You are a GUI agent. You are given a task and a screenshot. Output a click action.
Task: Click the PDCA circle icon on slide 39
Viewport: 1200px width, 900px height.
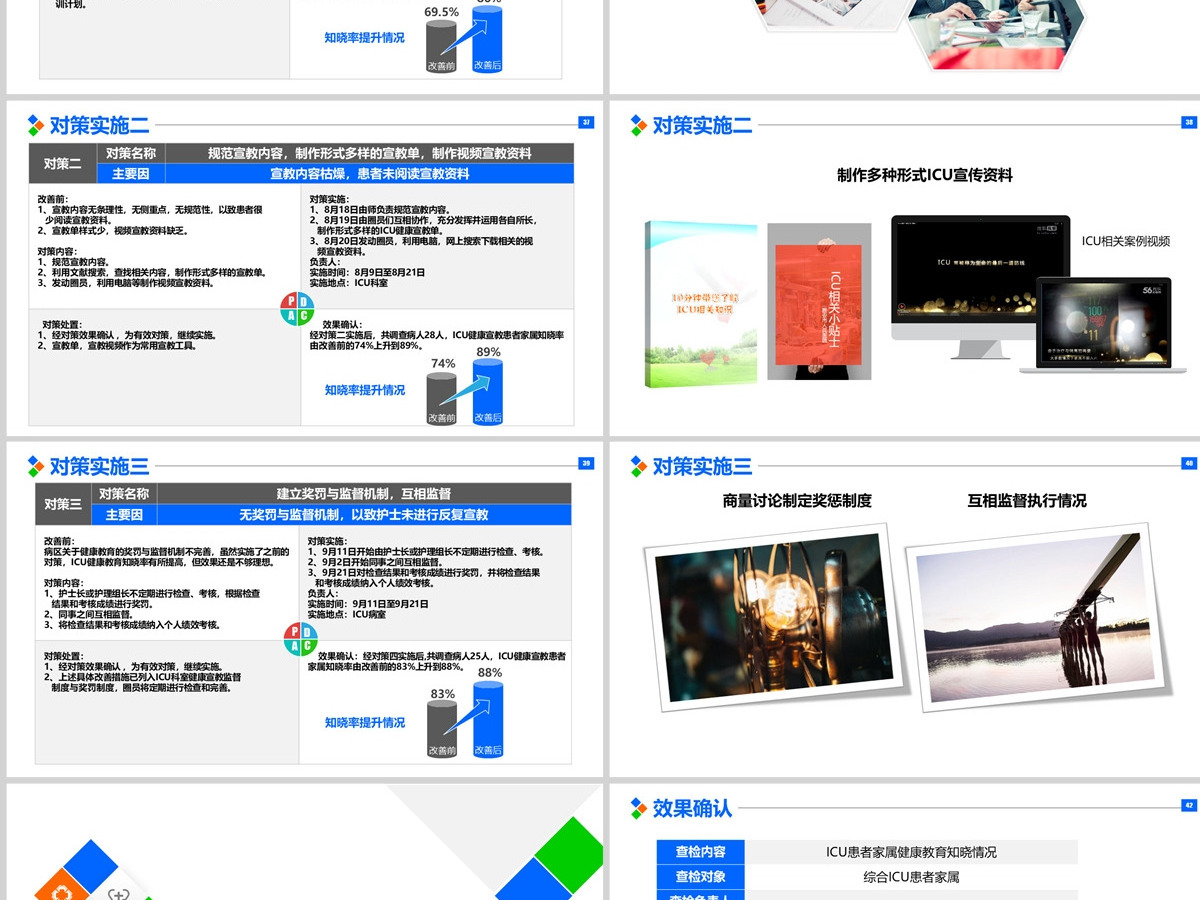pyautogui.click(x=300, y=638)
